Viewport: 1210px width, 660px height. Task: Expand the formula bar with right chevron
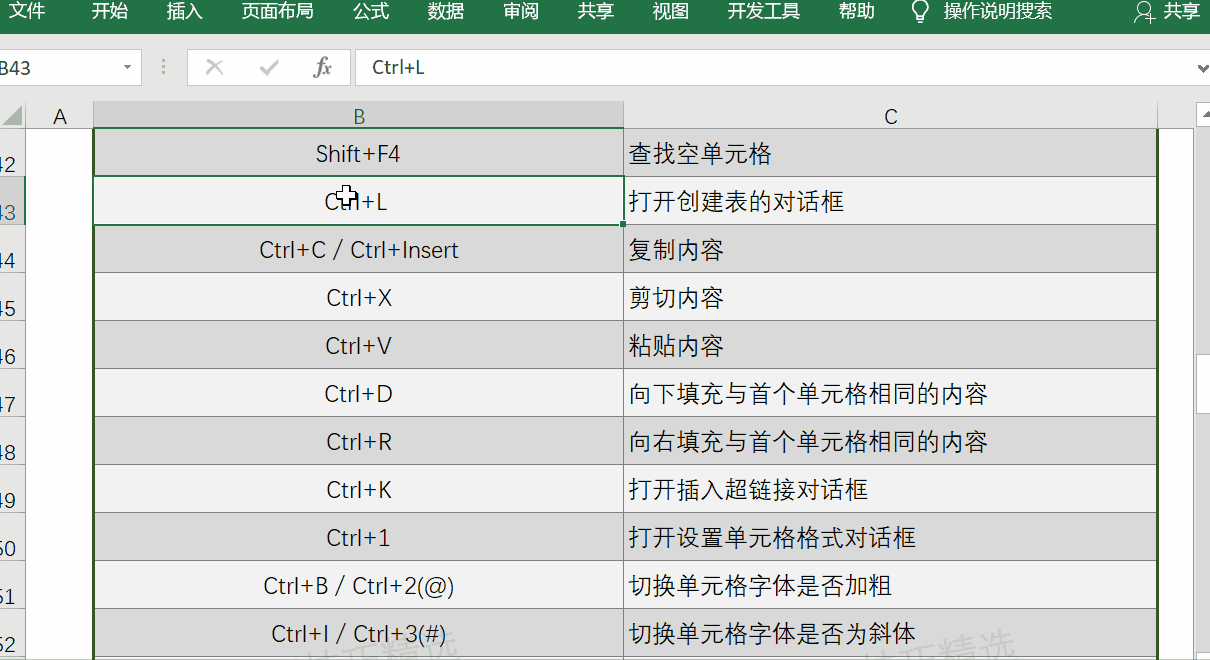1202,68
